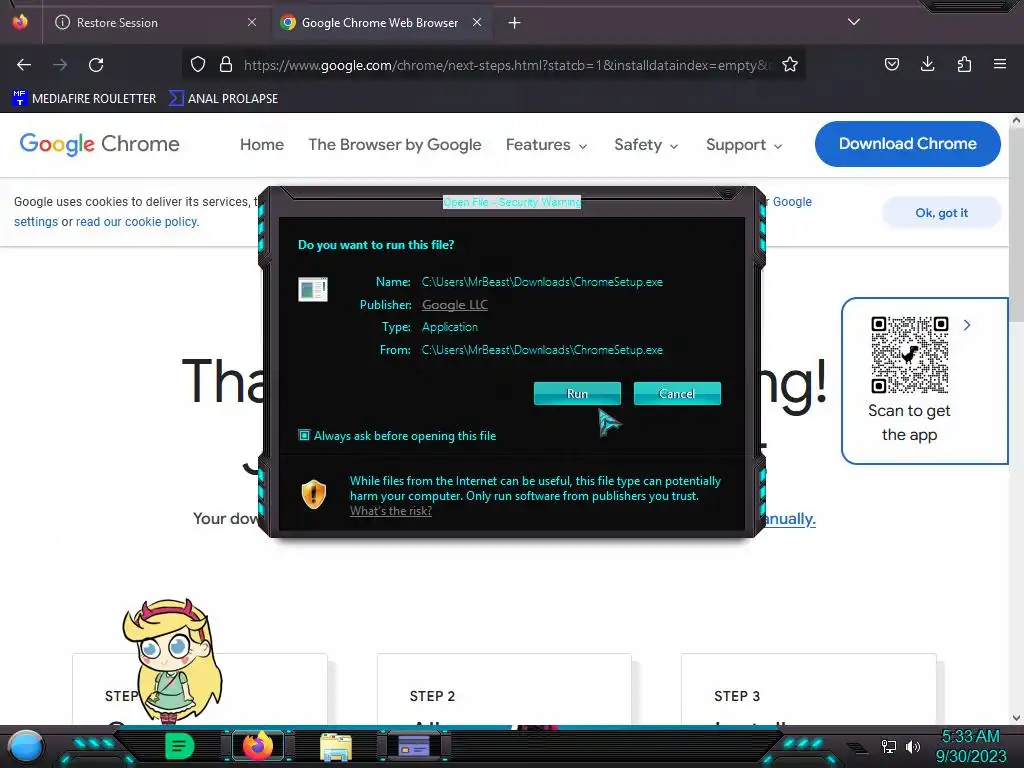Click Cancel in security warning dialog

(x=677, y=394)
